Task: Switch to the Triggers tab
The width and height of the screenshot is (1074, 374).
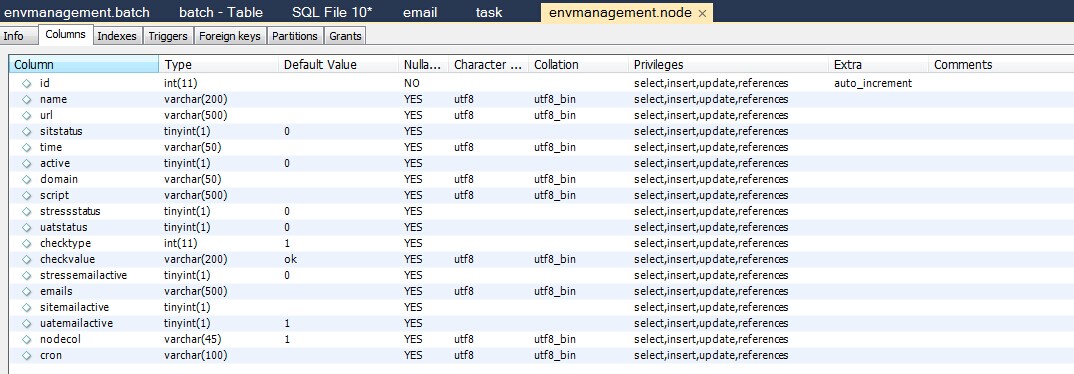Action: pos(168,36)
